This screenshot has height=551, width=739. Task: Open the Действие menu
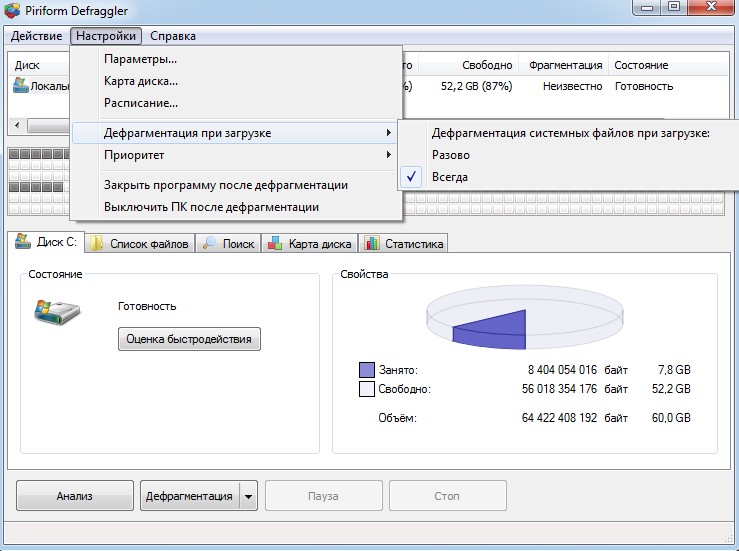click(x=36, y=36)
